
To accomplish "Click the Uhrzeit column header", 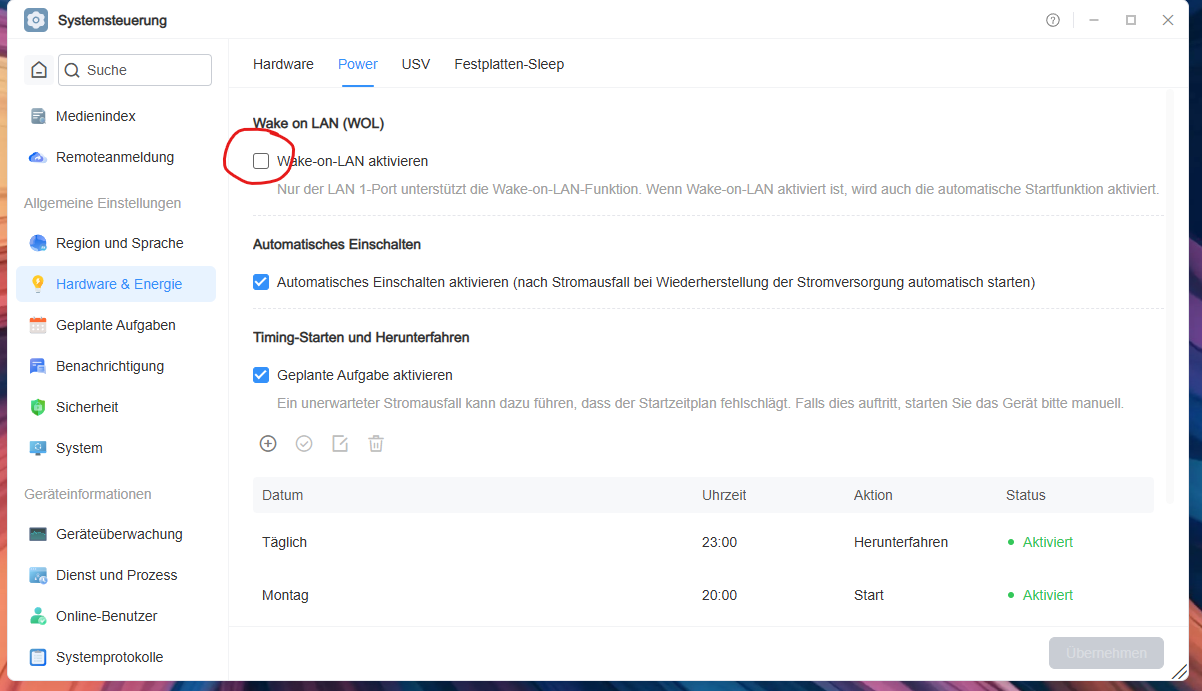I will point(724,495).
